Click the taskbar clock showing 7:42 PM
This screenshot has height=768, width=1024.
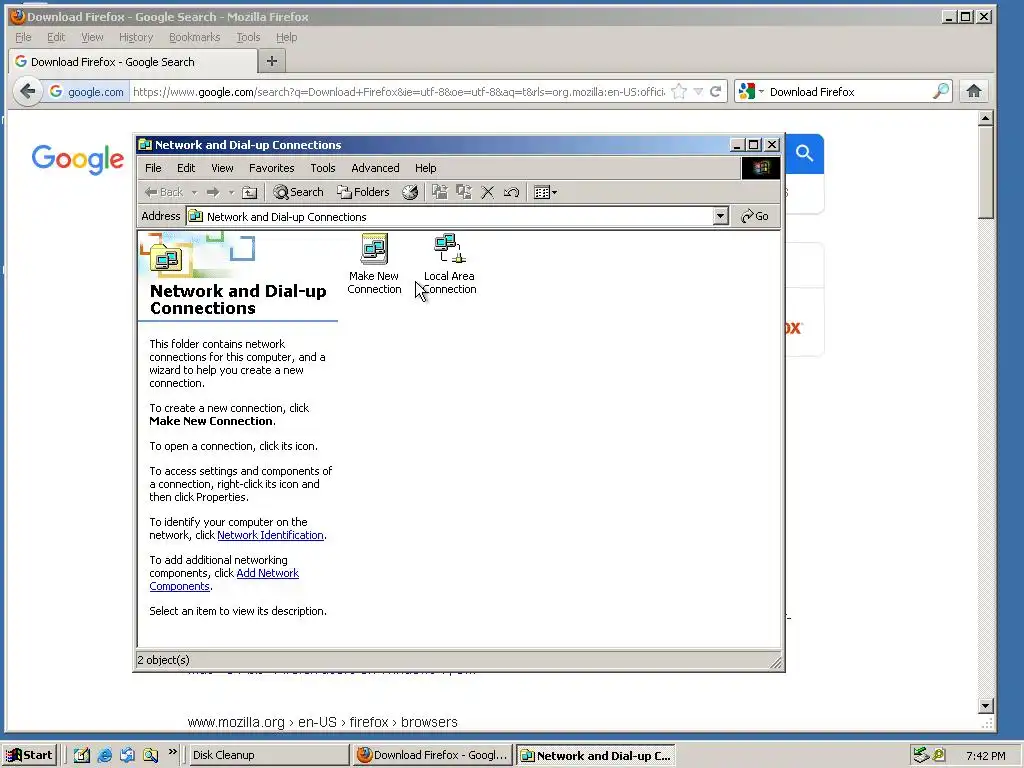pyautogui.click(x=985, y=756)
